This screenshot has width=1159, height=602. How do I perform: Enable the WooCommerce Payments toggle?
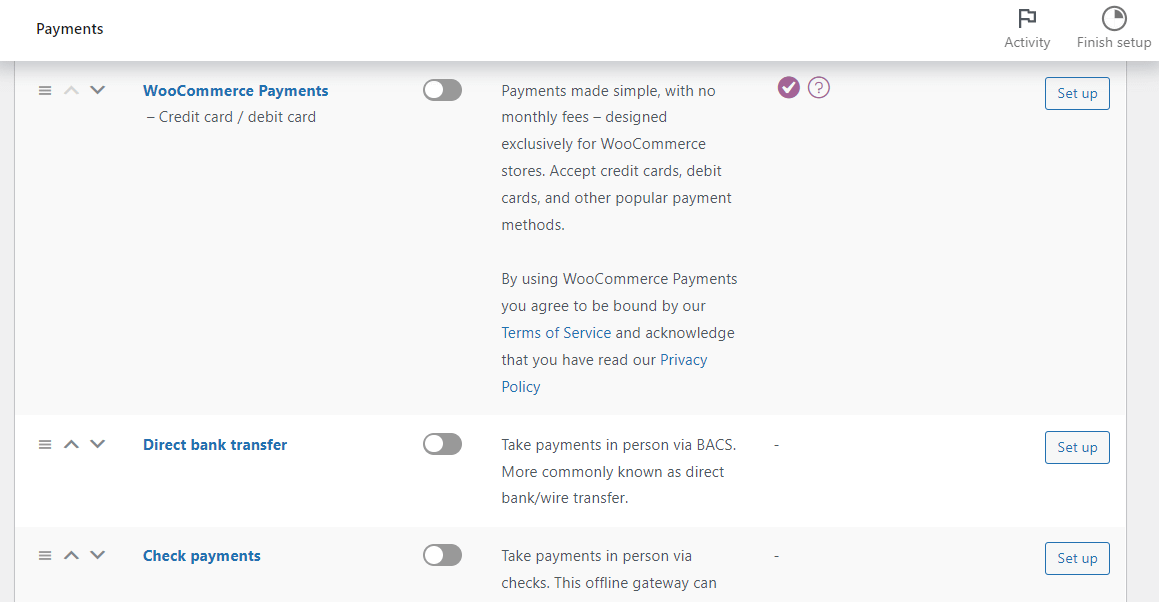442,90
